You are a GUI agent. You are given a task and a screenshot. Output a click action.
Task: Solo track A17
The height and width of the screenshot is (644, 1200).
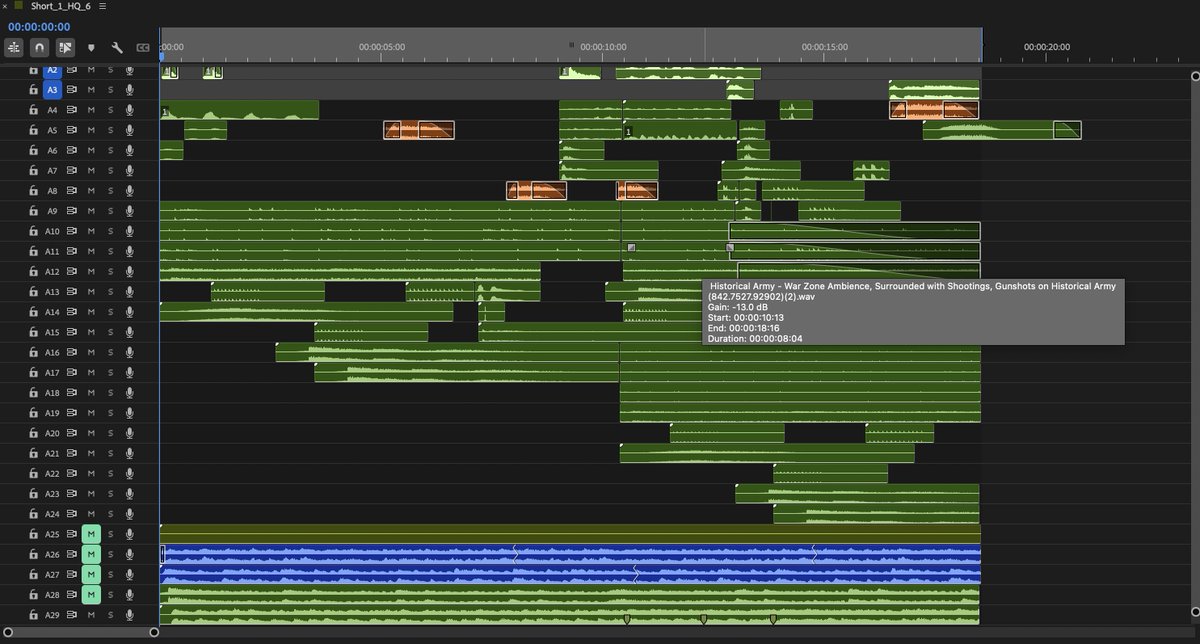click(x=110, y=372)
